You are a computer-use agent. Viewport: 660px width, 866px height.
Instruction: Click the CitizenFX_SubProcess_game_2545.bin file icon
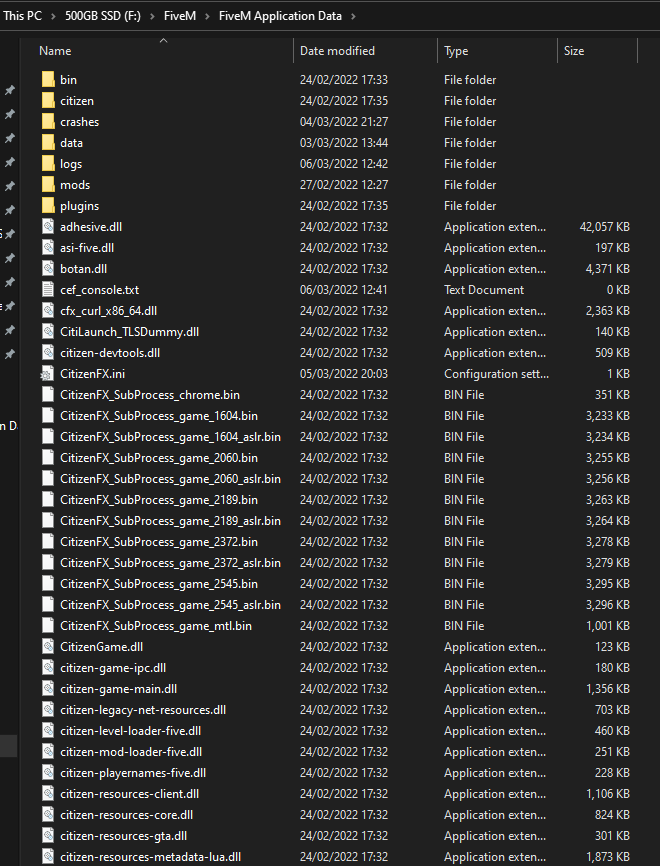[x=48, y=583]
